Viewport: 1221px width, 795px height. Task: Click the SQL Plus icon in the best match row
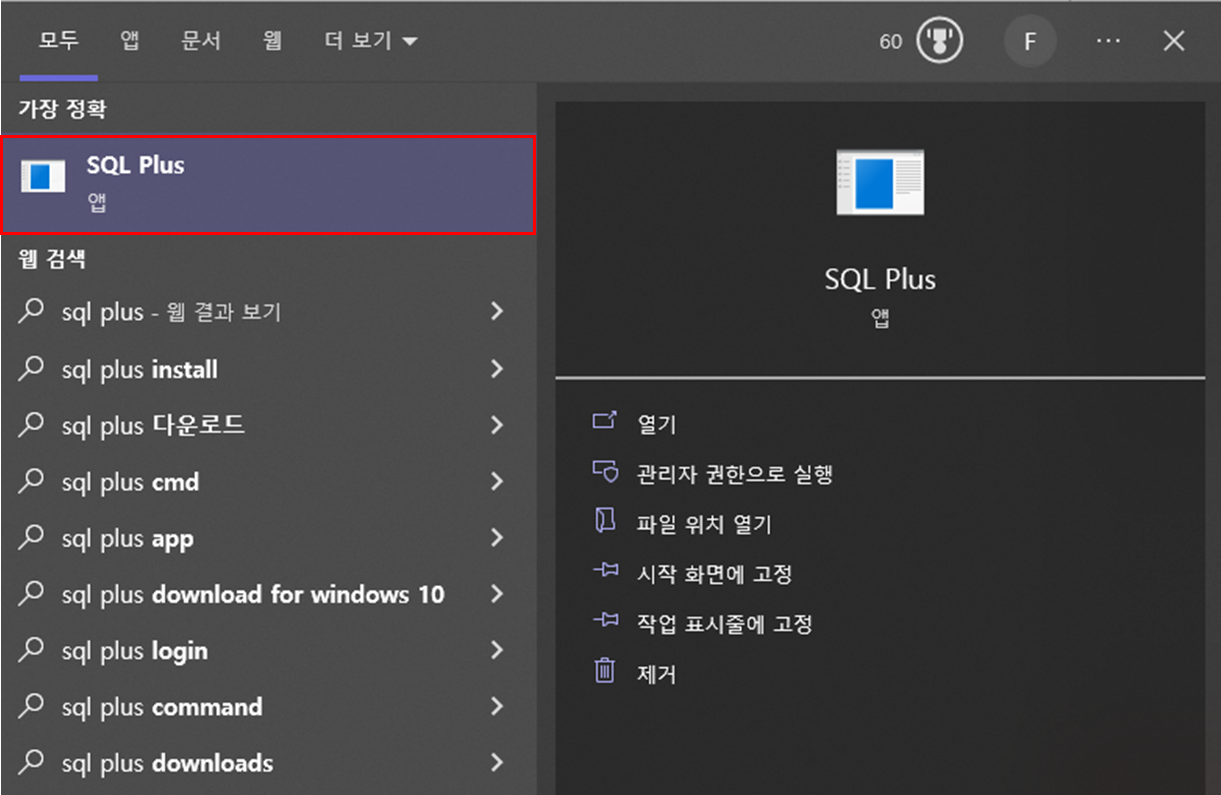[x=43, y=176]
